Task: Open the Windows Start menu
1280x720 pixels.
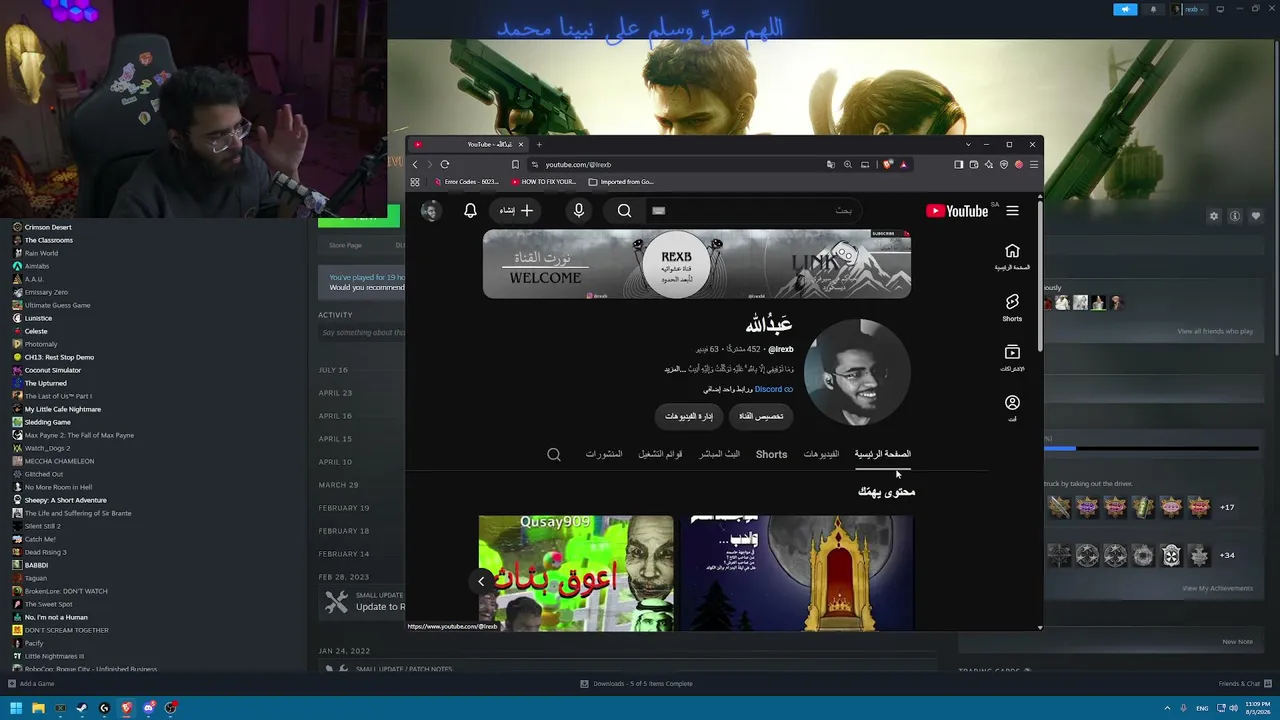Action: tap(16, 708)
